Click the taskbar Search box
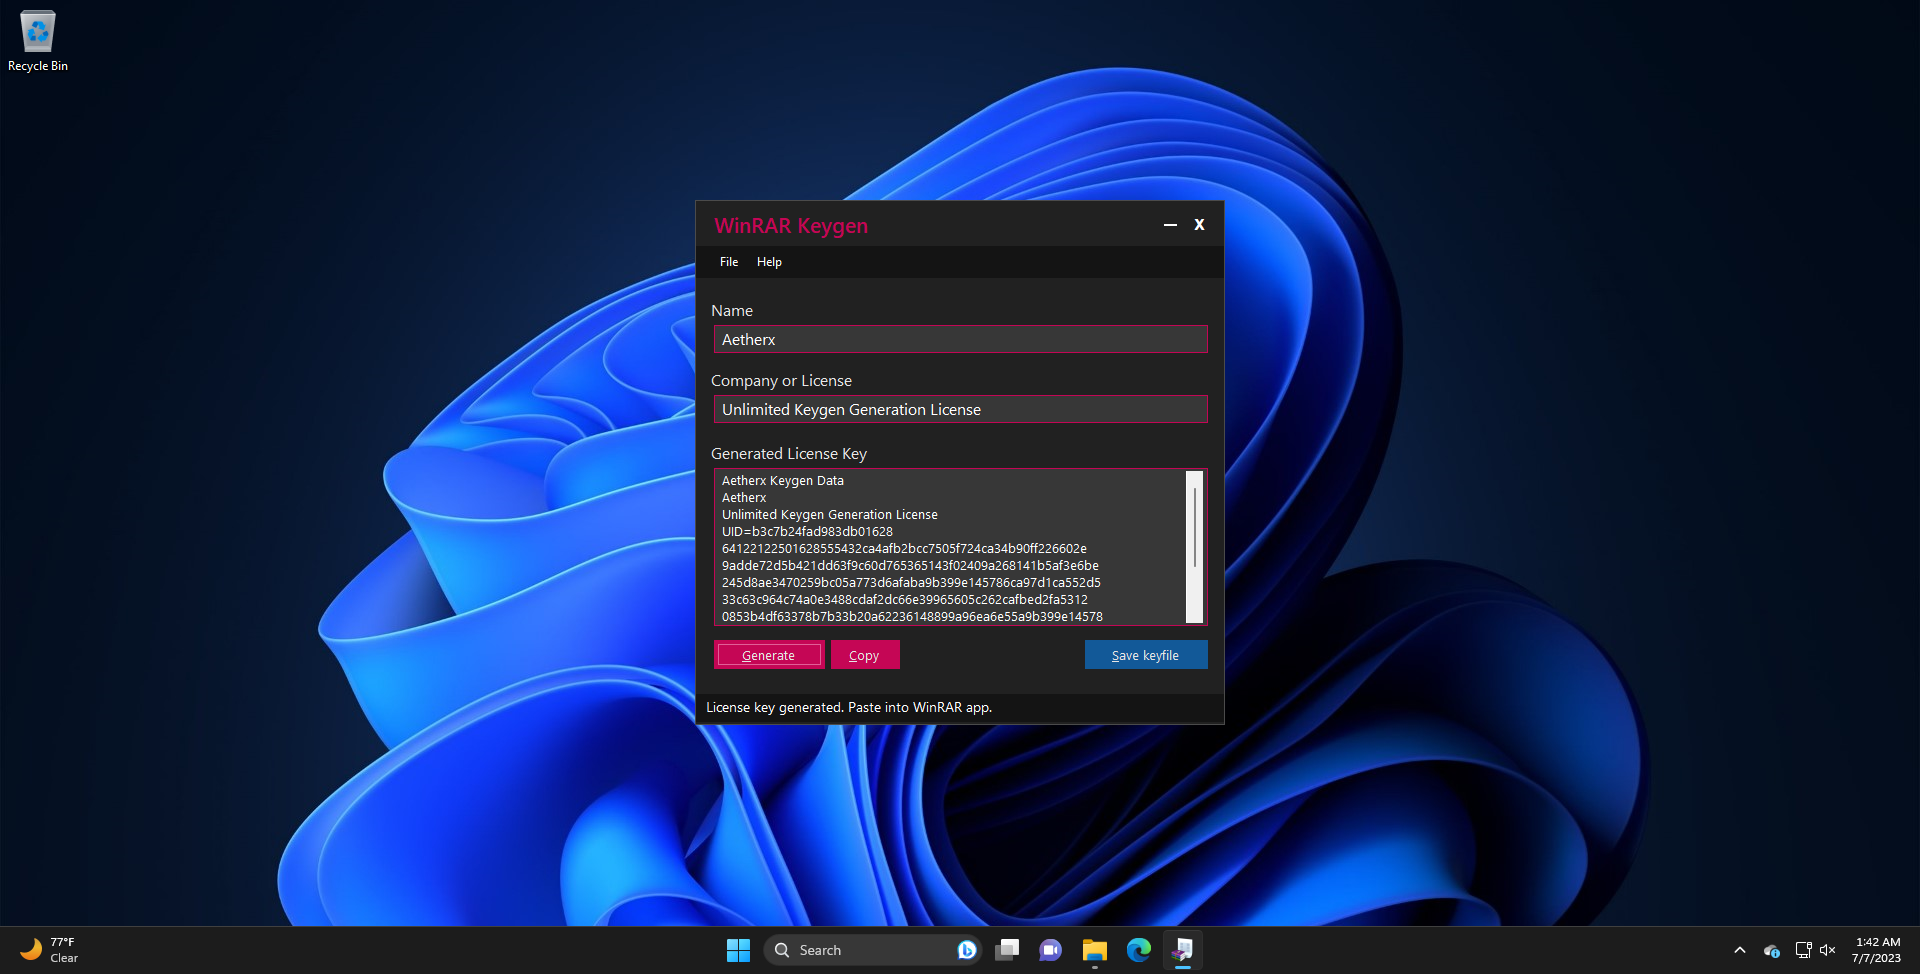 tap(872, 950)
